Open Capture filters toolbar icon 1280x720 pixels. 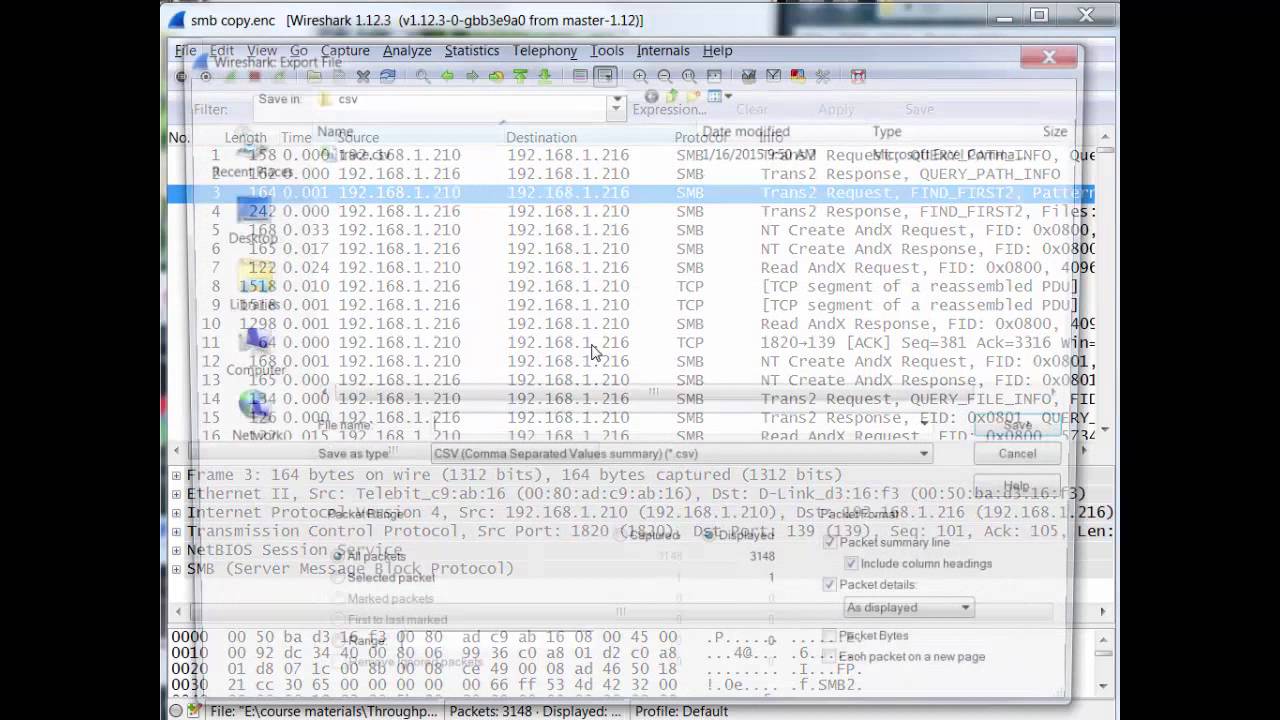748,76
